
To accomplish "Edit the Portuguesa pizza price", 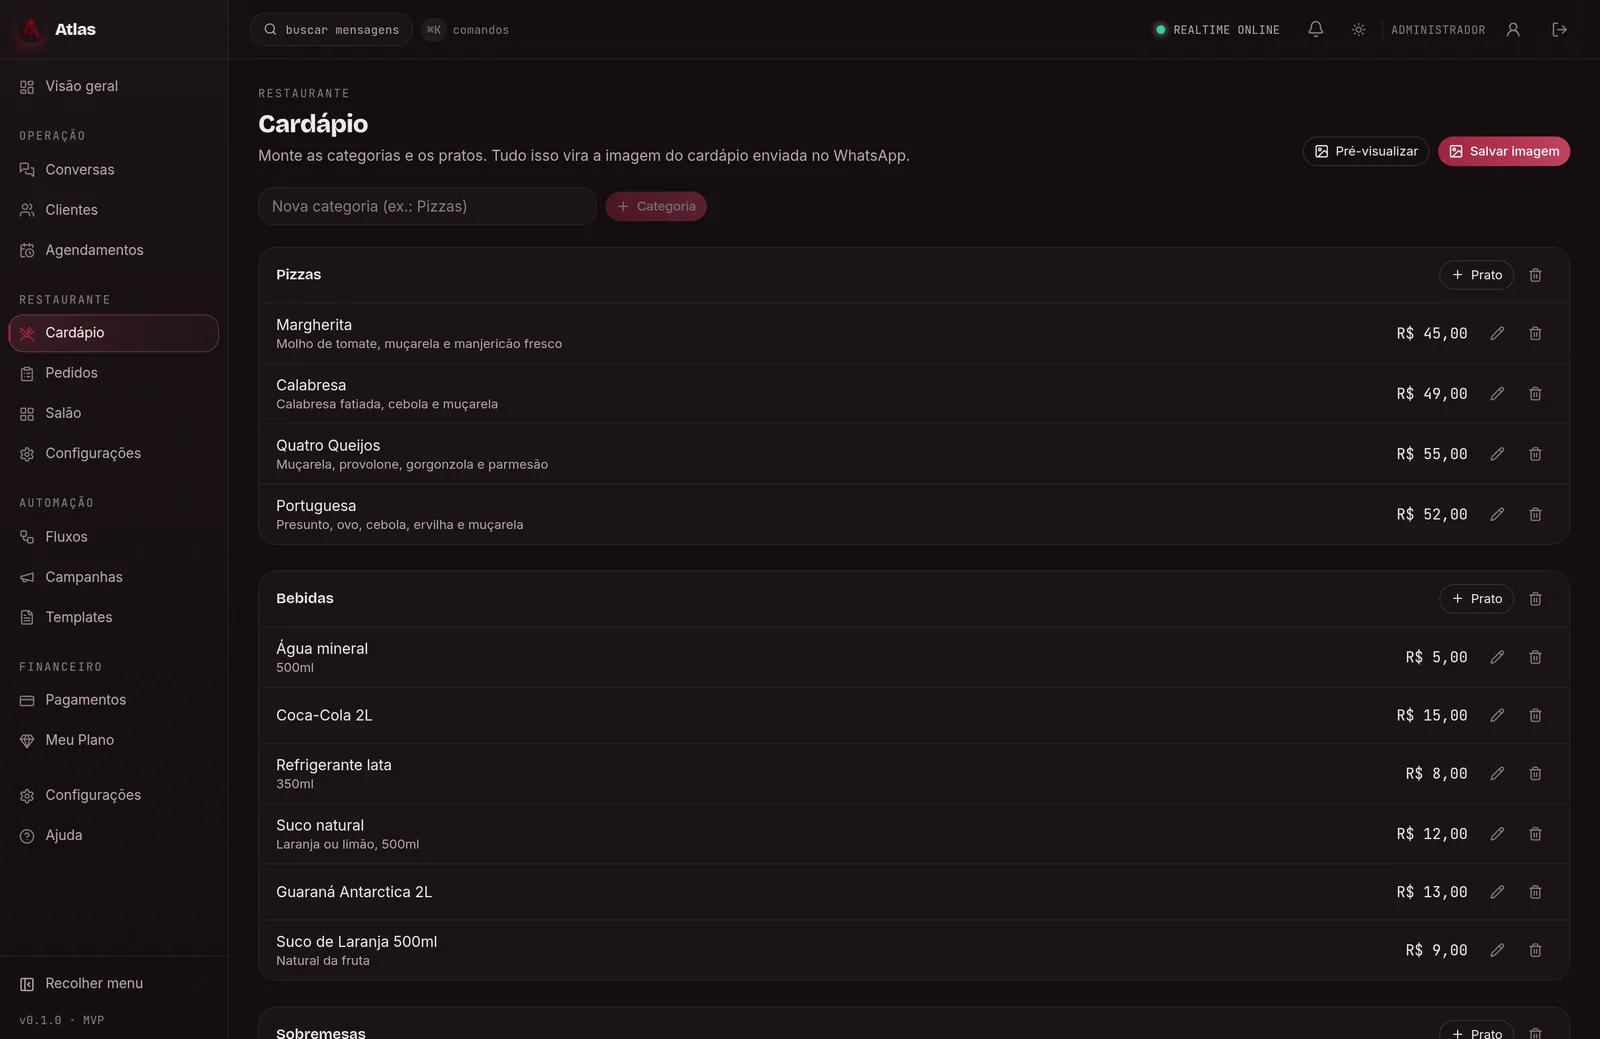I will (1497, 514).
